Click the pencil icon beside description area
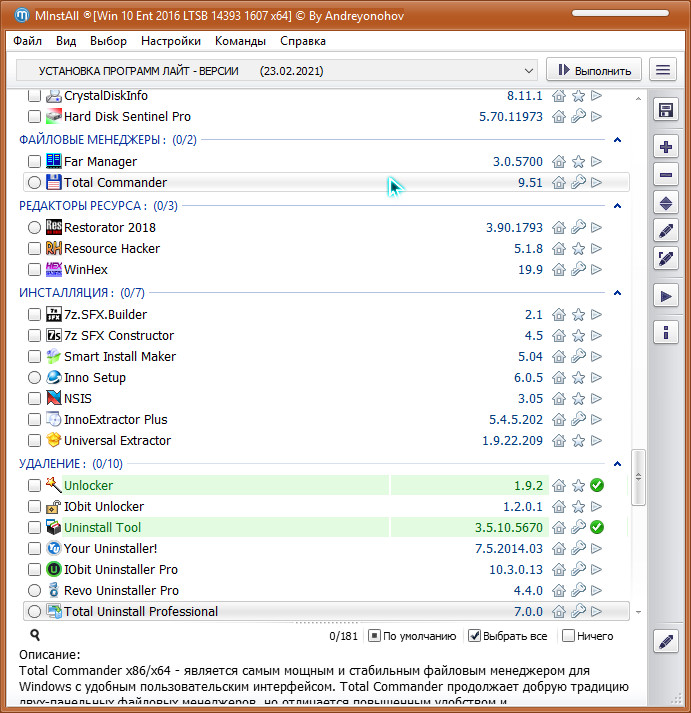This screenshot has height=713, width=691. [x=666, y=642]
